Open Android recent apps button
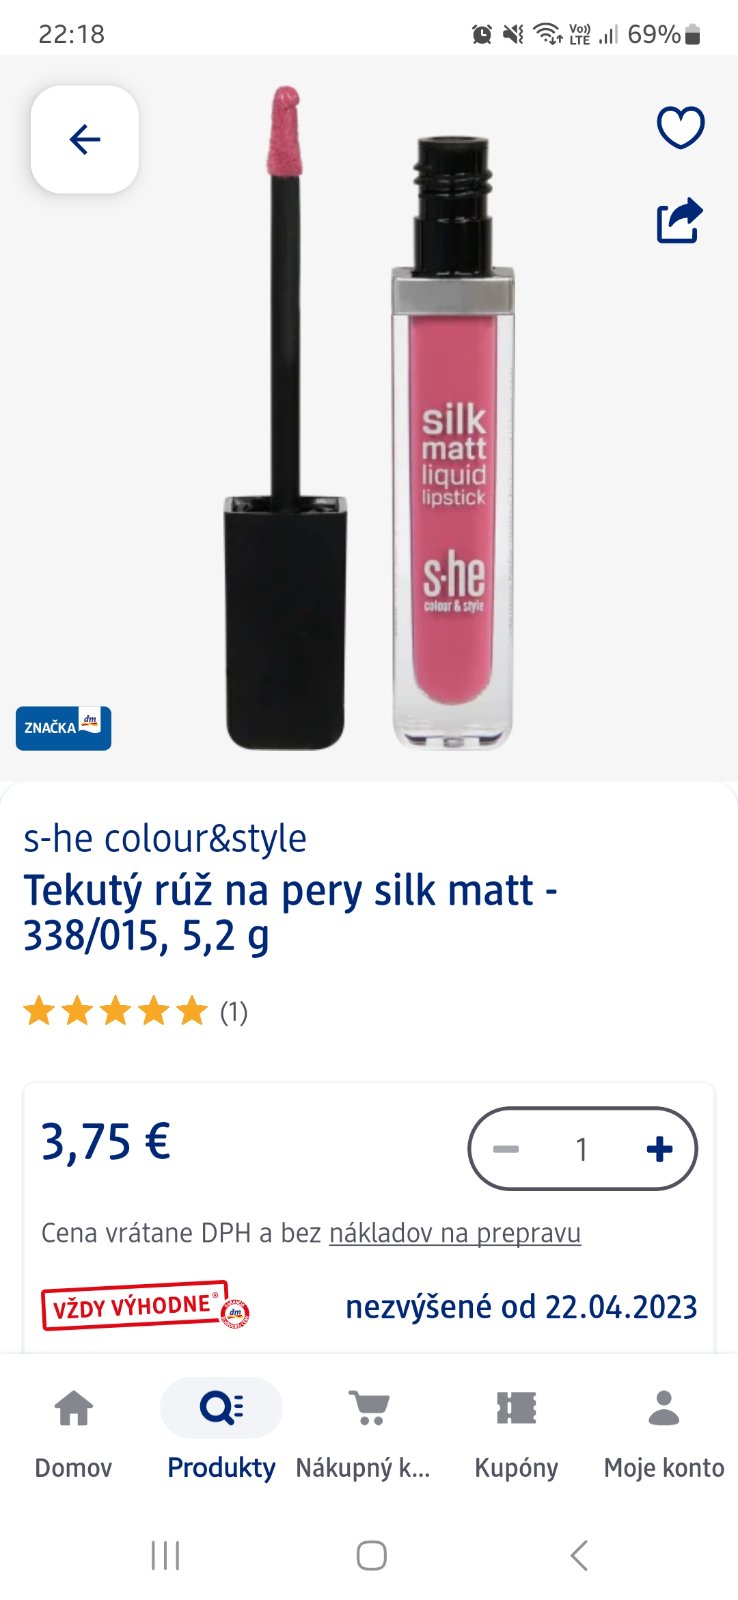Screen dimensions: 738x1600 coord(165,1555)
